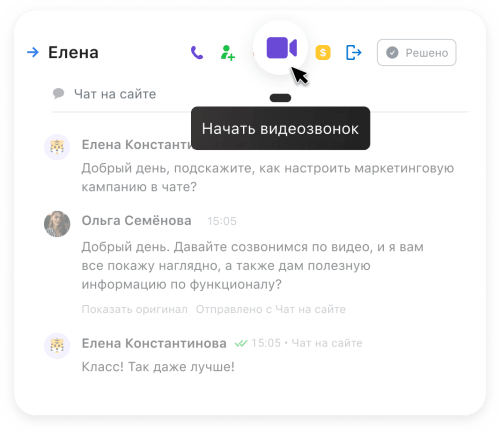Start a video call with the camera icon
Screen dimensions: 500x433
(x=281, y=48)
